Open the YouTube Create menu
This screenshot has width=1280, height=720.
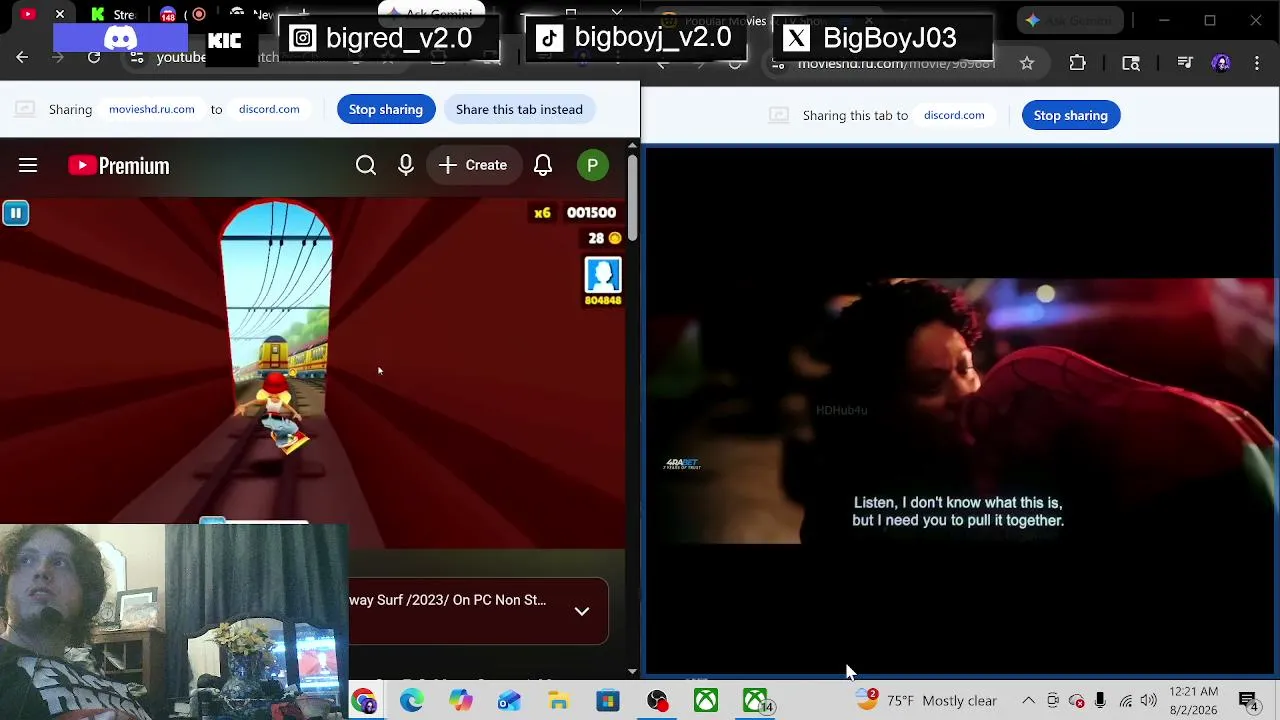[473, 165]
